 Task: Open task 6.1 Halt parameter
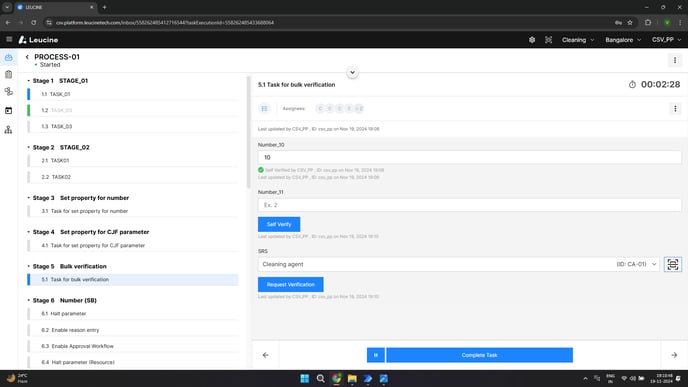[x=133, y=314]
